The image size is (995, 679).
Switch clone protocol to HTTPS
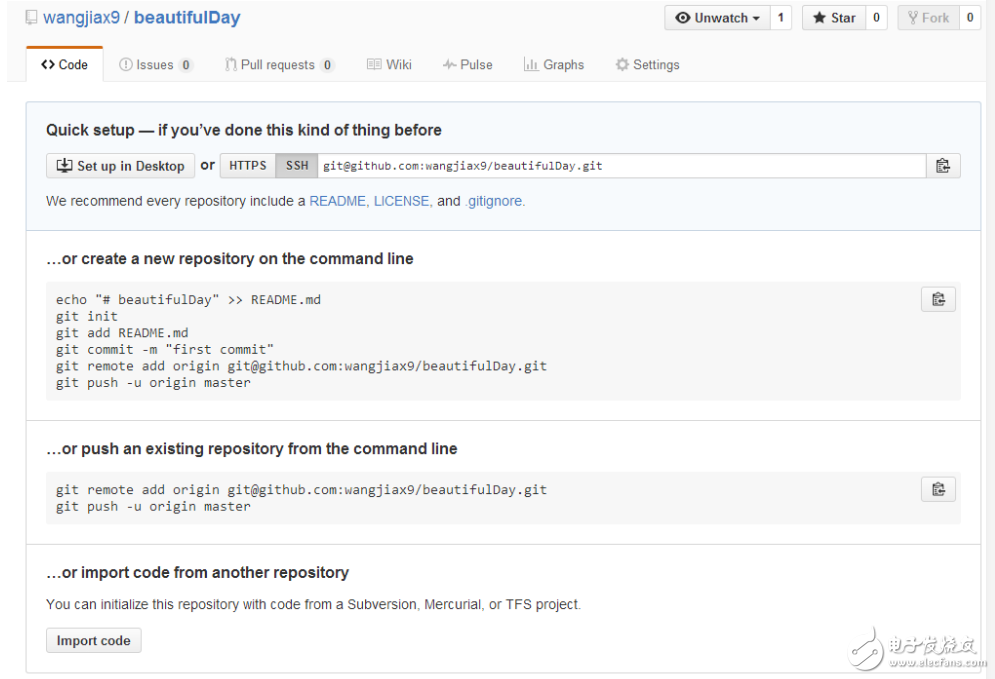[x=247, y=166]
